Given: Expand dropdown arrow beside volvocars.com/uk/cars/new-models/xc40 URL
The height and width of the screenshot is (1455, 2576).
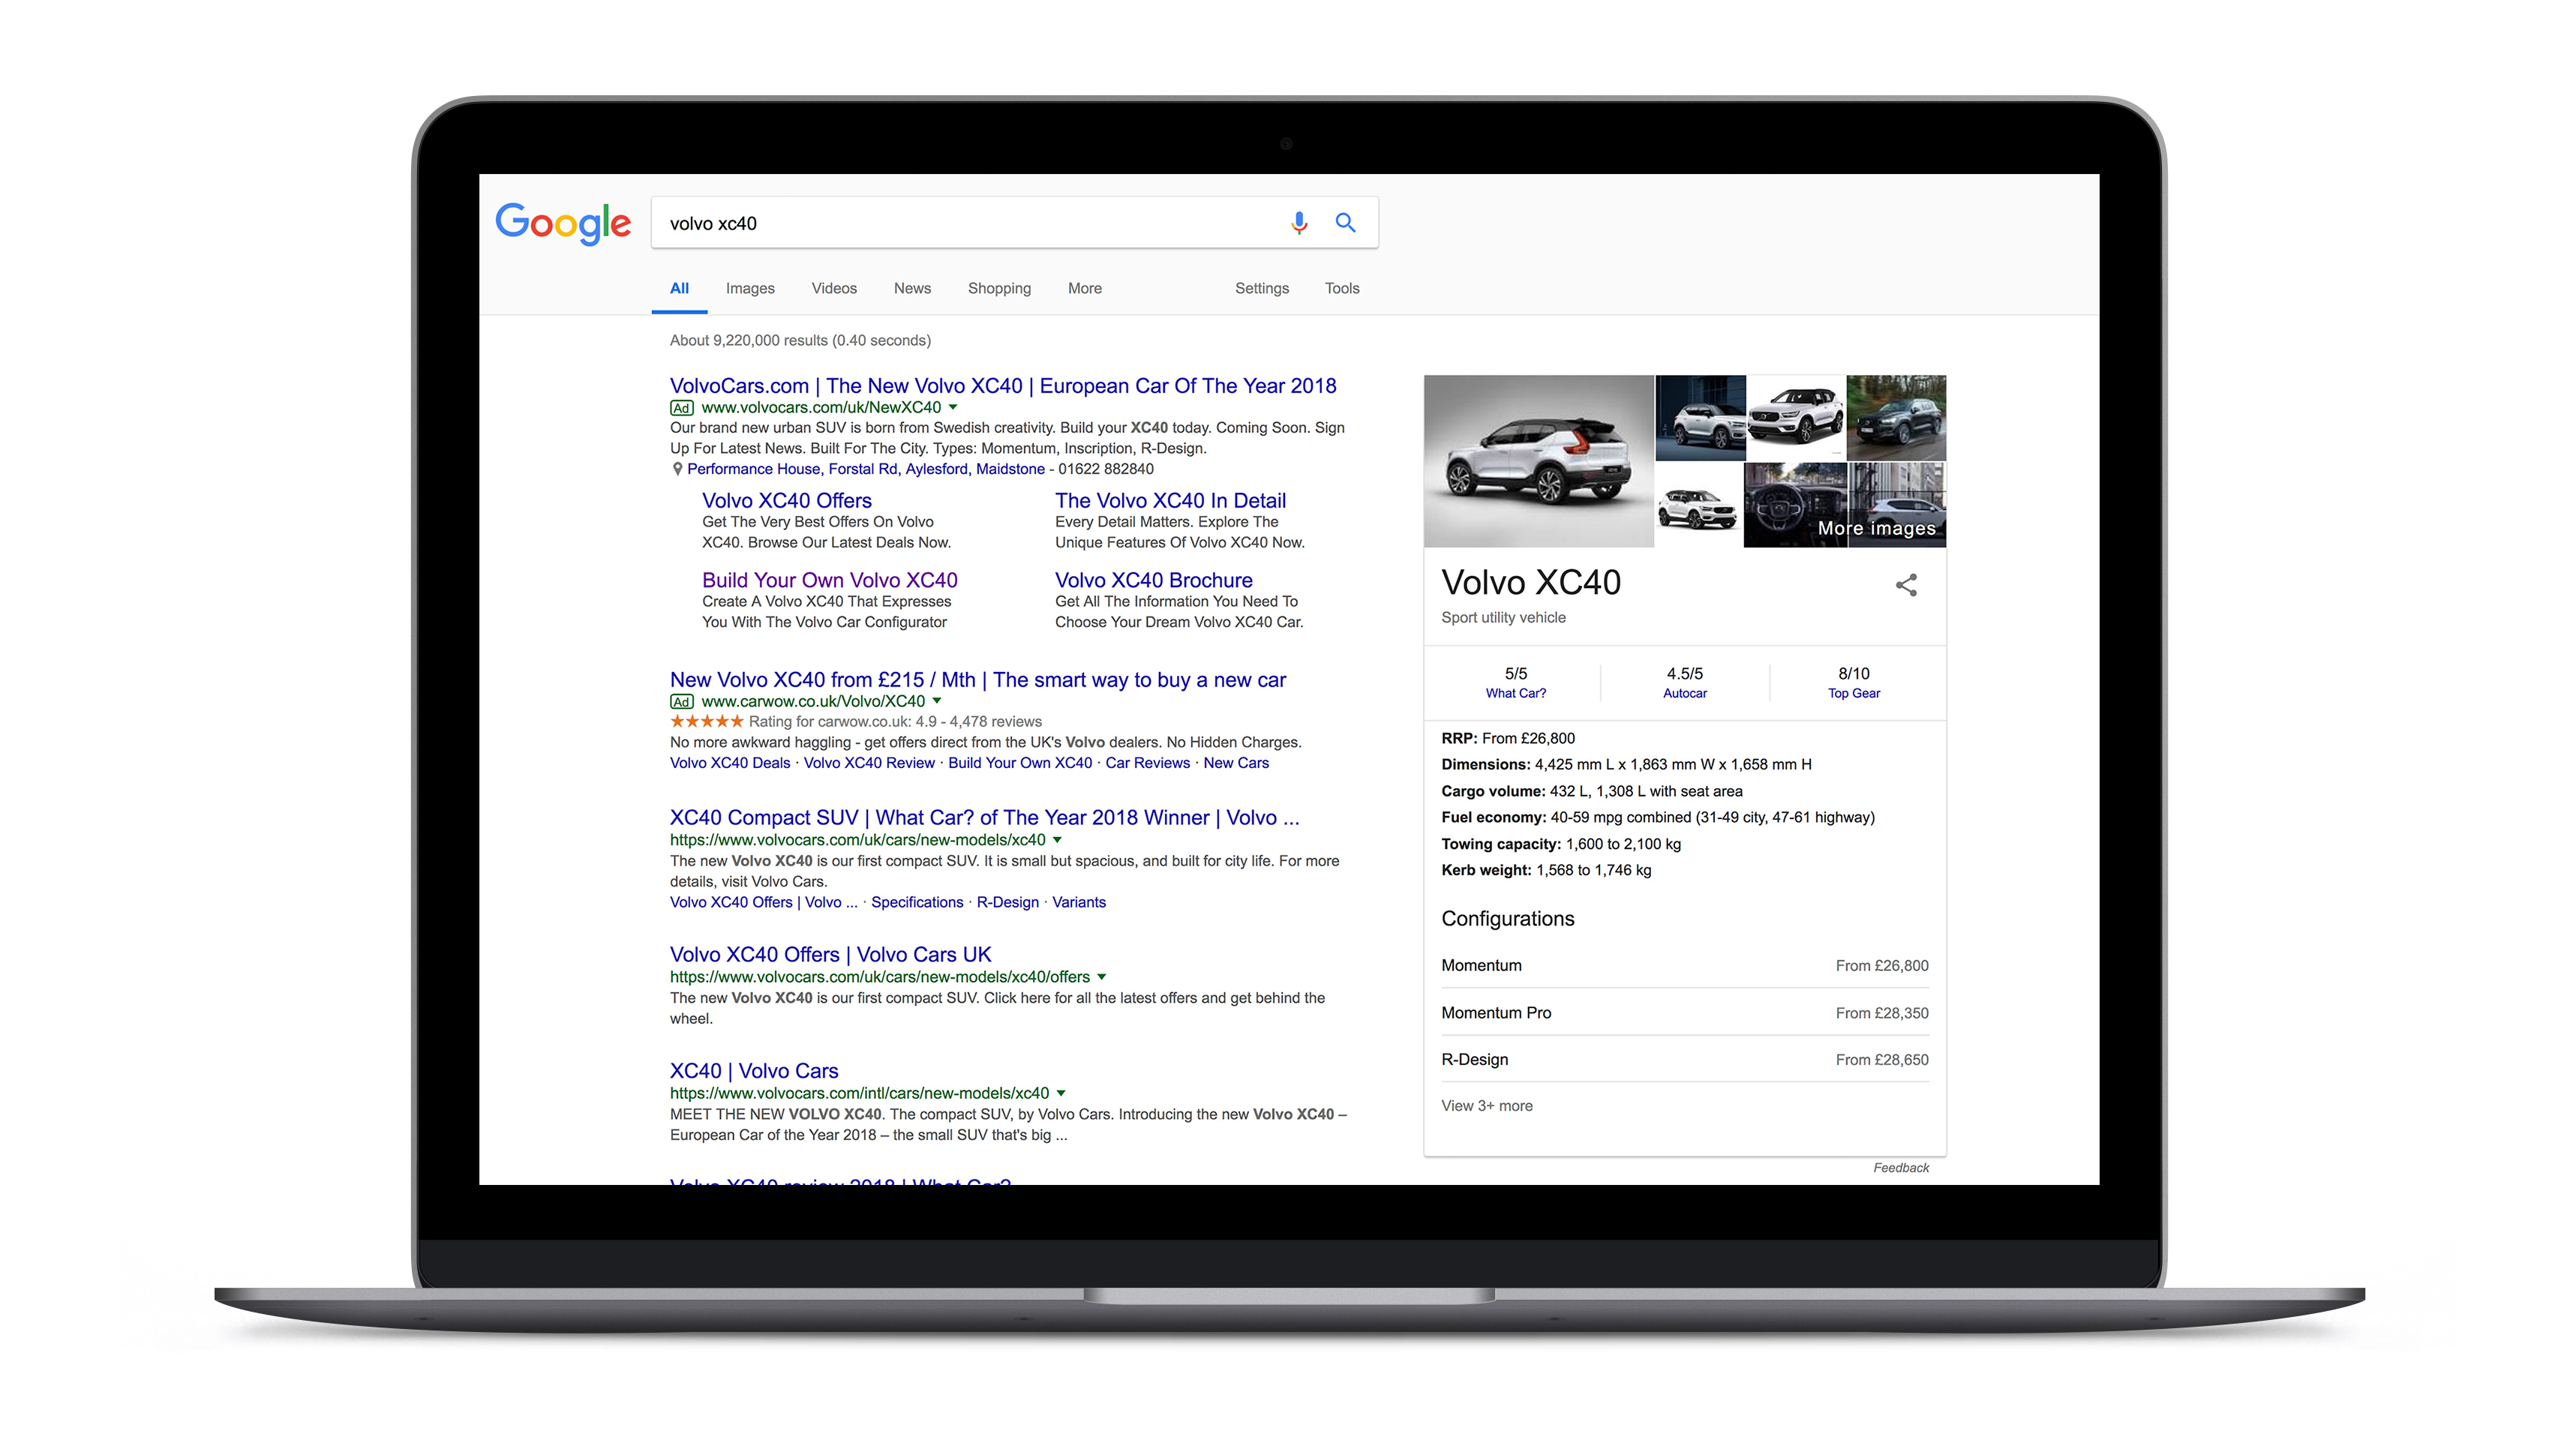Looking at the screenshot, I should tap(1057, 840).
